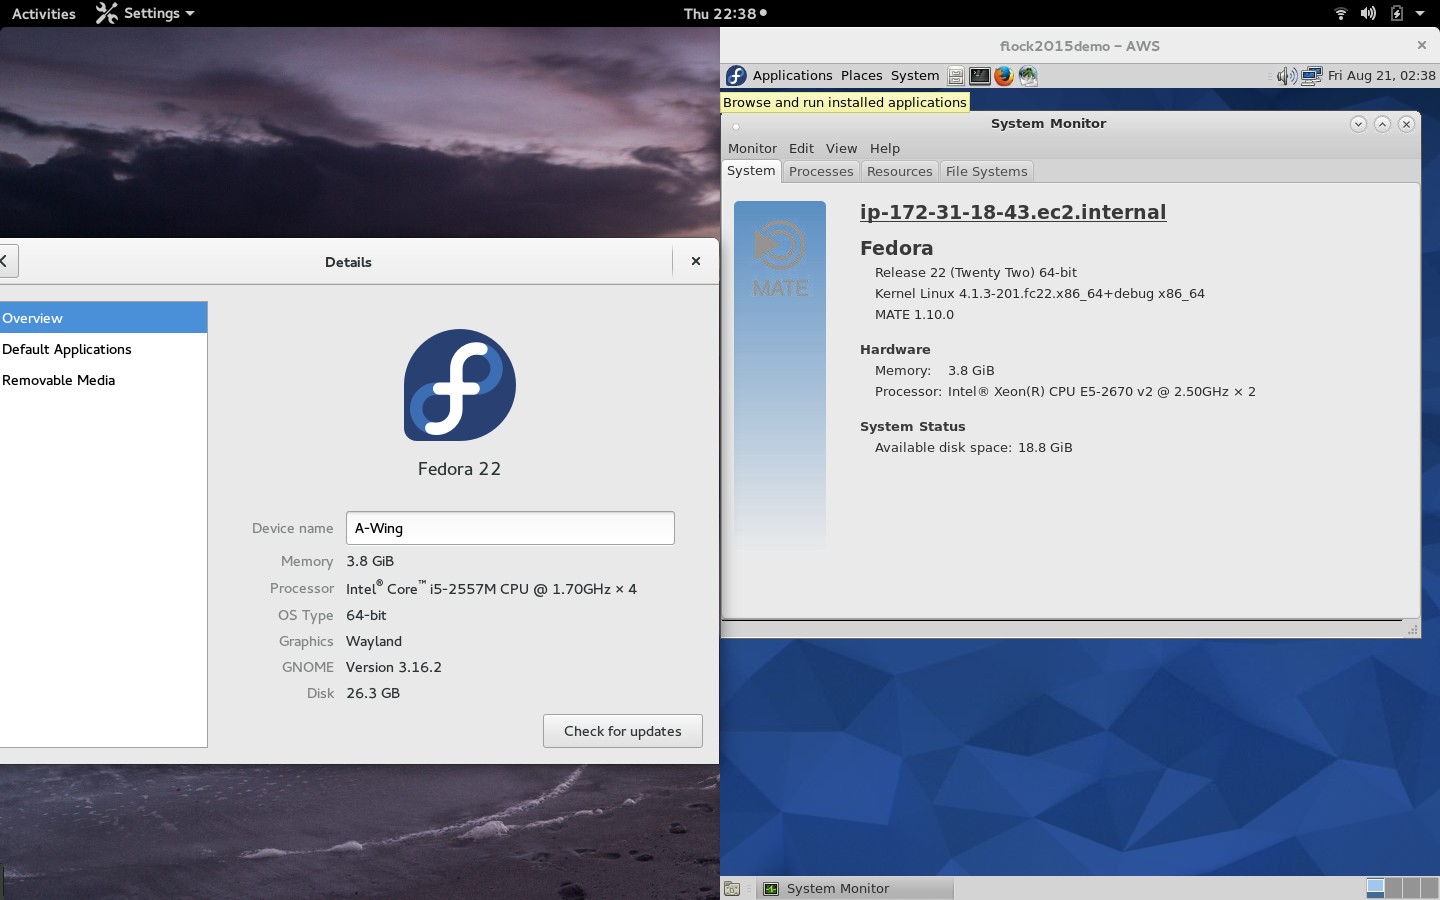Screen dimensions: 1440x900
Task: Click the Memory 3.8 GiB value in Details
Action: [x=370, y=561]
